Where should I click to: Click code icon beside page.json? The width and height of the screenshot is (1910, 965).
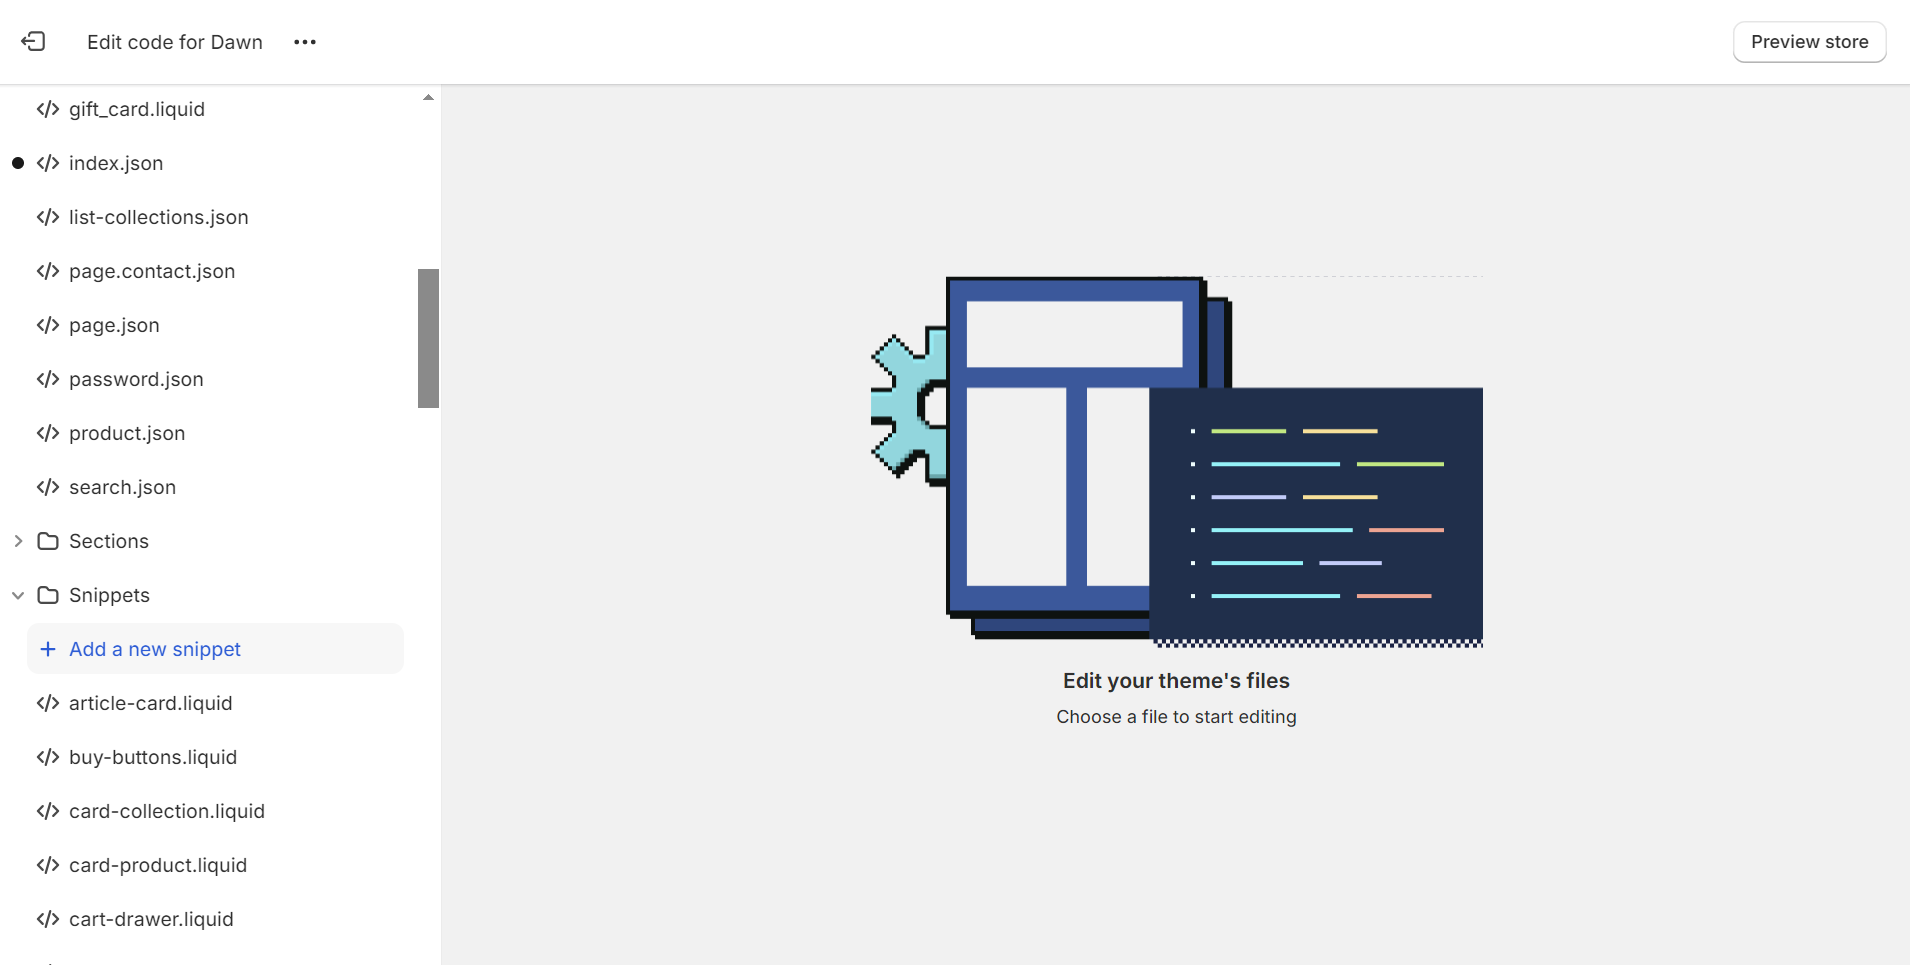pyautogui.click(x=48, y=325)
